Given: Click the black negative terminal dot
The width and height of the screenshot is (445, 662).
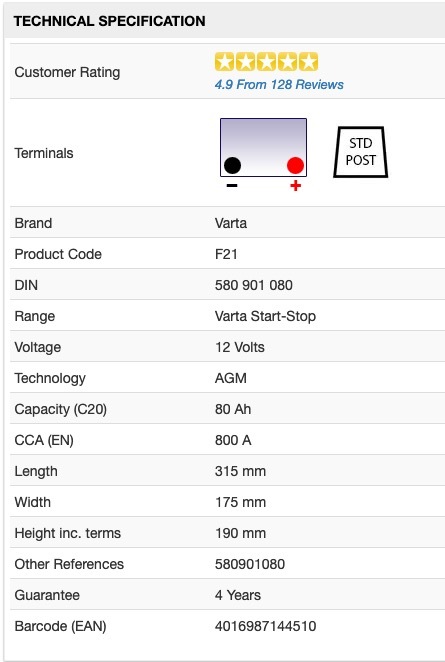Looking at the screenshot, I should click(x=232, y=165).
